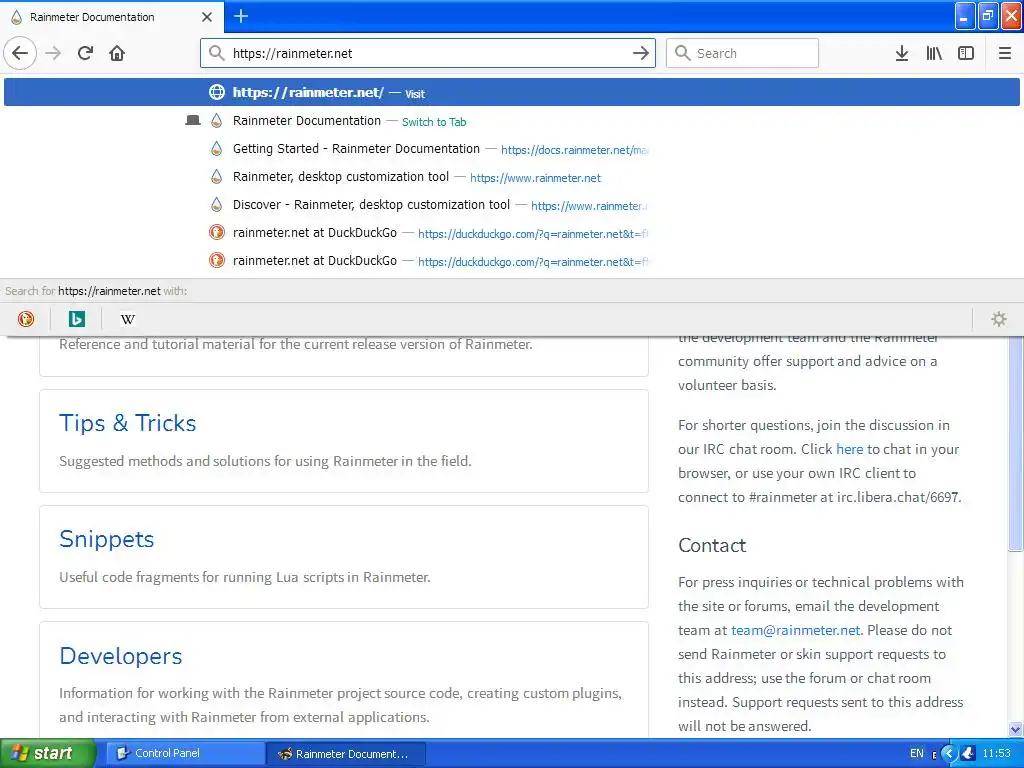Click the team@rainmeter.net email link

(x=795, y=630)
